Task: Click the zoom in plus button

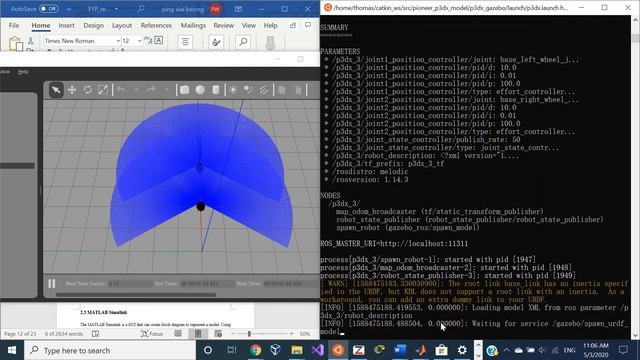Action: point(291,334)
